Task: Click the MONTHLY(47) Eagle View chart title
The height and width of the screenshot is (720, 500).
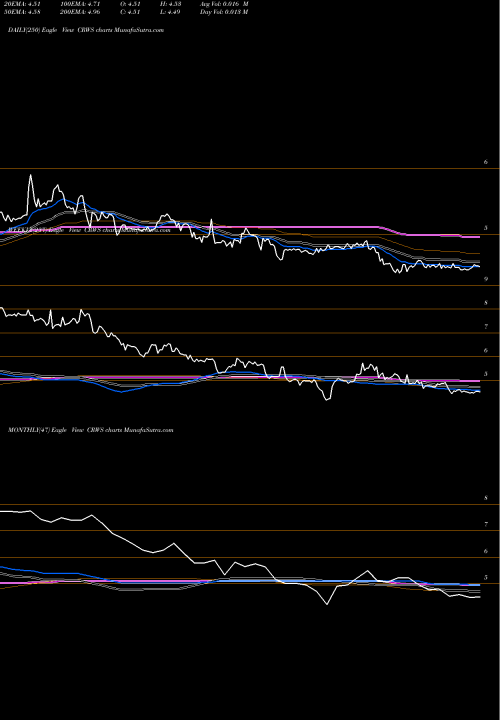Action: coord(90,430)
